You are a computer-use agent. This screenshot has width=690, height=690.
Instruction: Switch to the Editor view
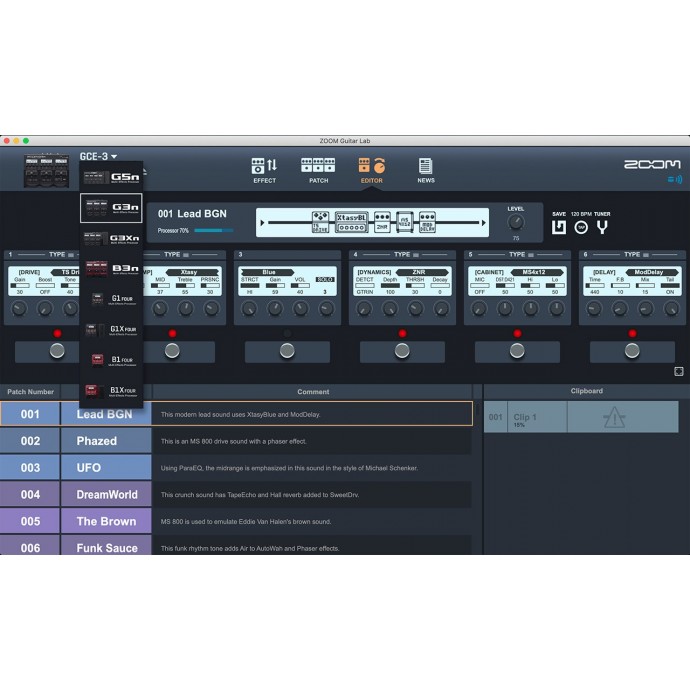click(x=371, y=168)
